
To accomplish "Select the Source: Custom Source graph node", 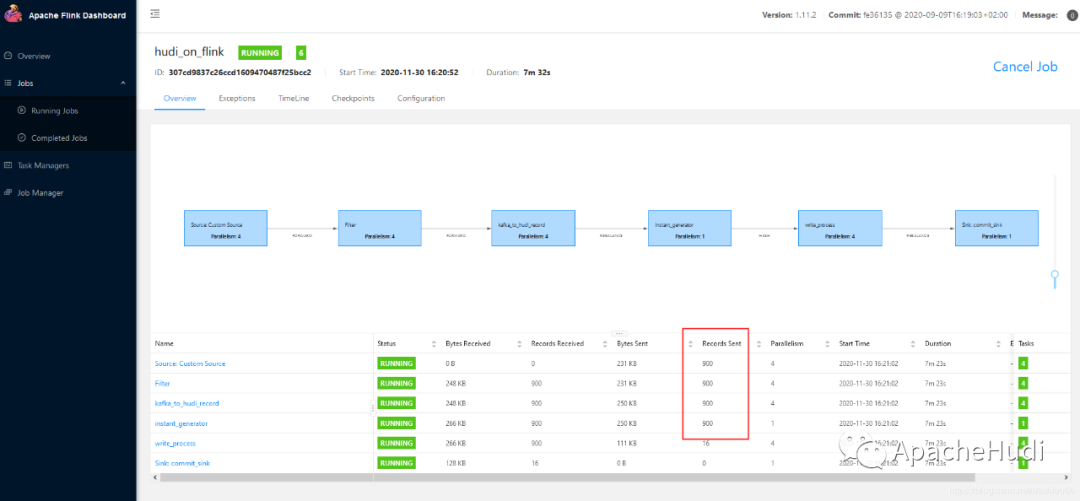I will (226, 229).
